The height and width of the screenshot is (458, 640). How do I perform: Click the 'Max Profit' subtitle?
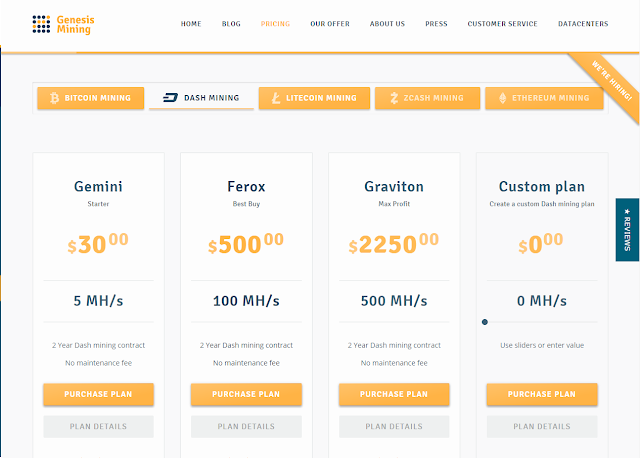click(x=394, y=204)
